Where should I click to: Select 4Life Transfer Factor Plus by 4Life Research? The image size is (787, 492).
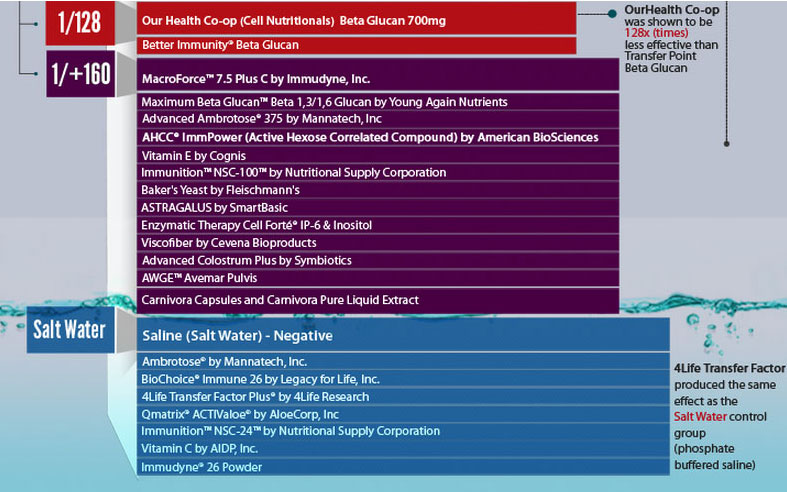pyautogui.click(x=403, y=397)
